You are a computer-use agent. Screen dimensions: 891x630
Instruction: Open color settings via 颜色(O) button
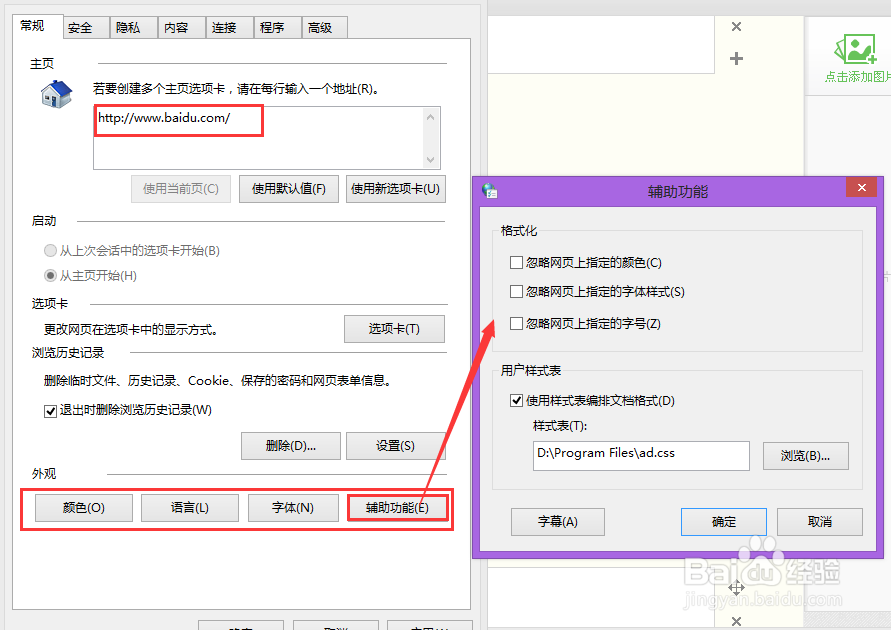83,507
